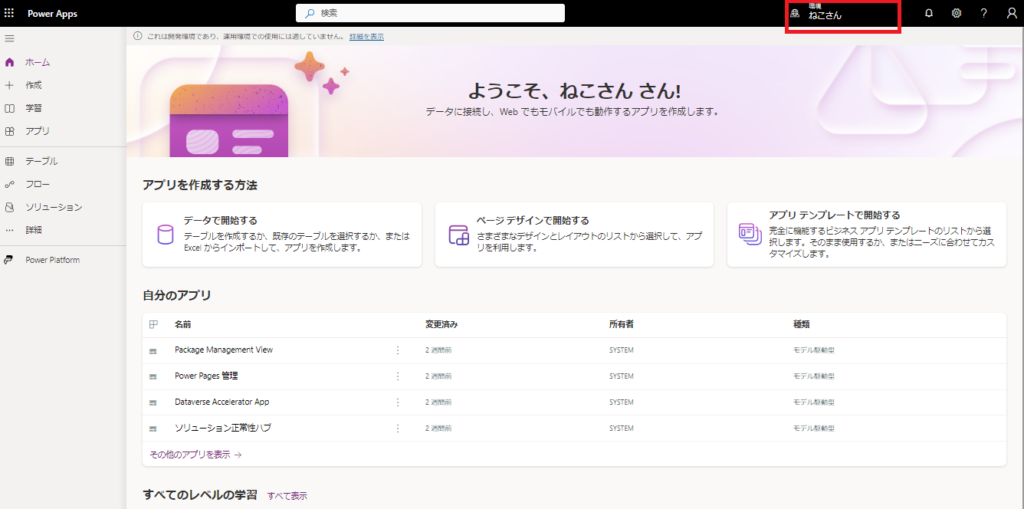Click the flow icon for フロー

(x=9, y=184)
